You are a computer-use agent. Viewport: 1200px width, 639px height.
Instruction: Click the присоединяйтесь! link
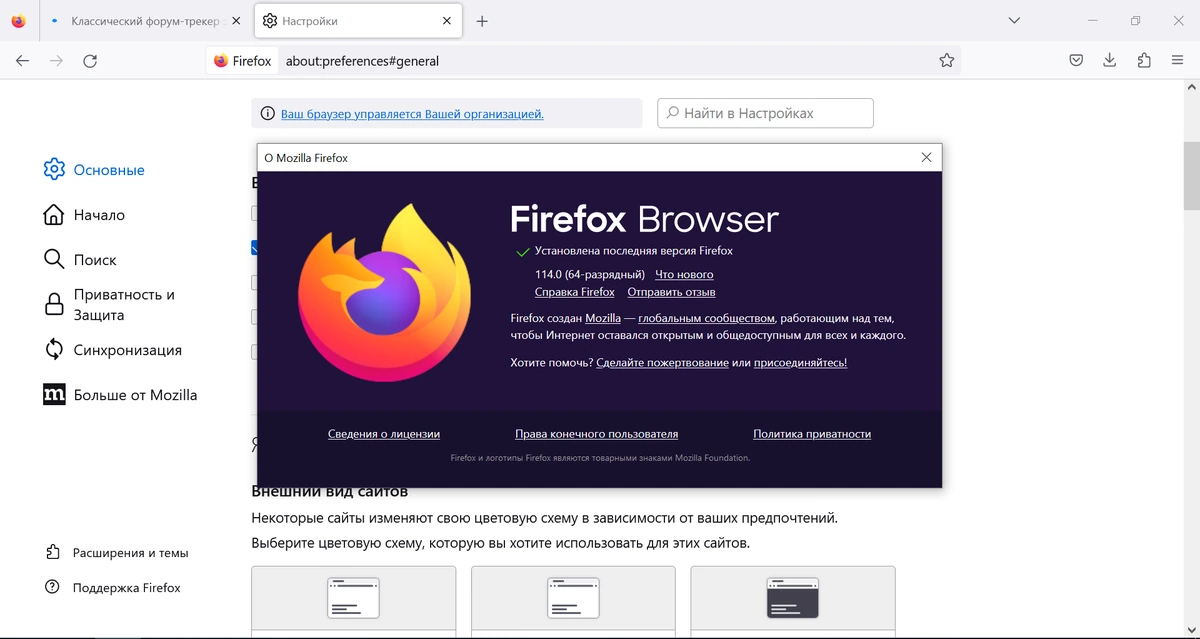(800, 363)
